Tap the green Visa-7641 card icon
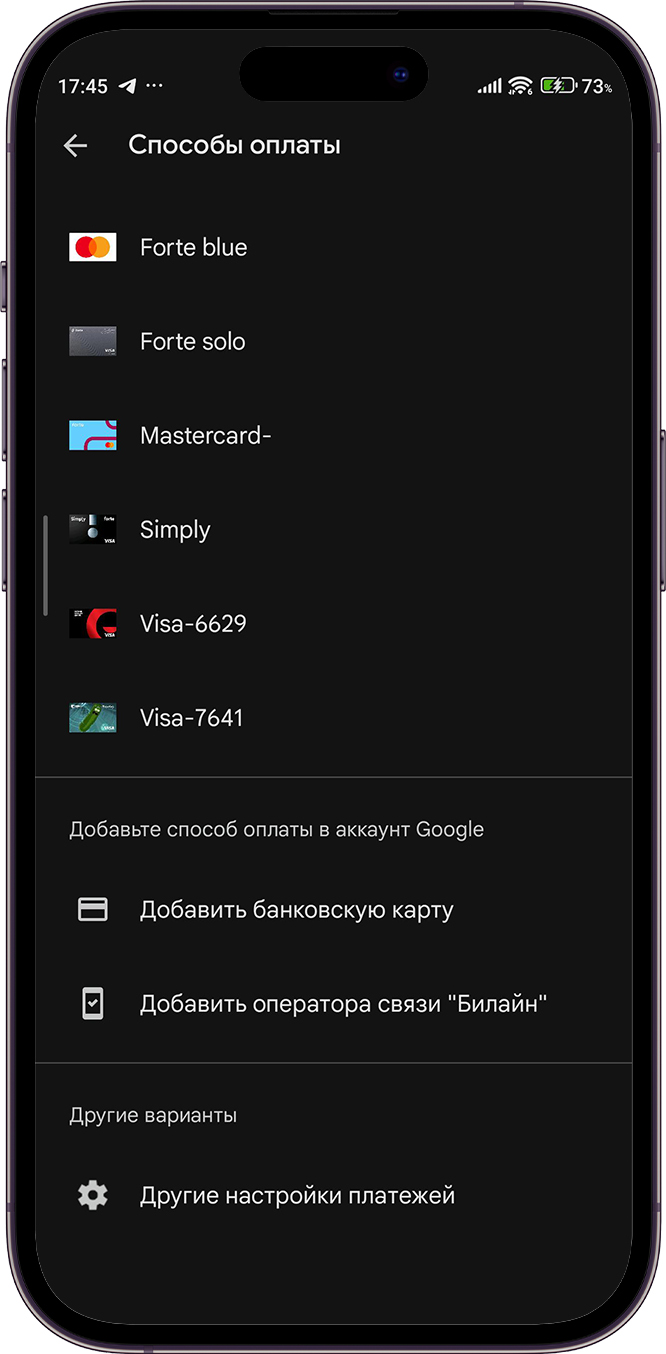The height and width of the screenshot is (1354, 666). click(x=93, y=717)
